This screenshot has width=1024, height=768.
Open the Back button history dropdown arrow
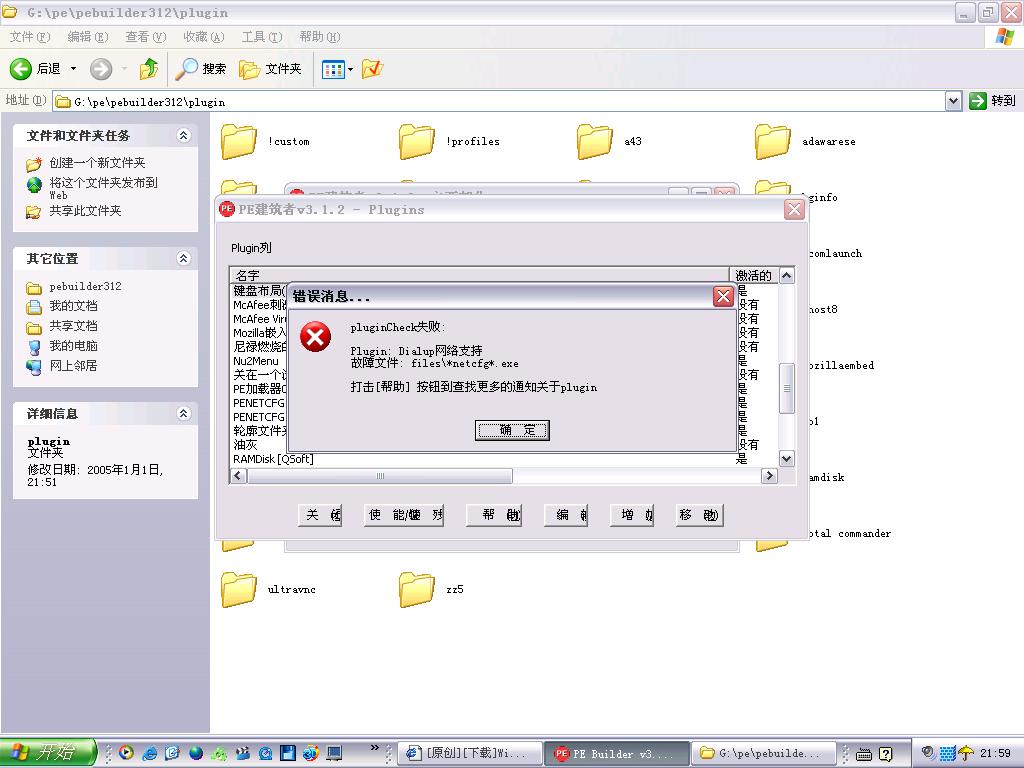(x=73, y=69)
